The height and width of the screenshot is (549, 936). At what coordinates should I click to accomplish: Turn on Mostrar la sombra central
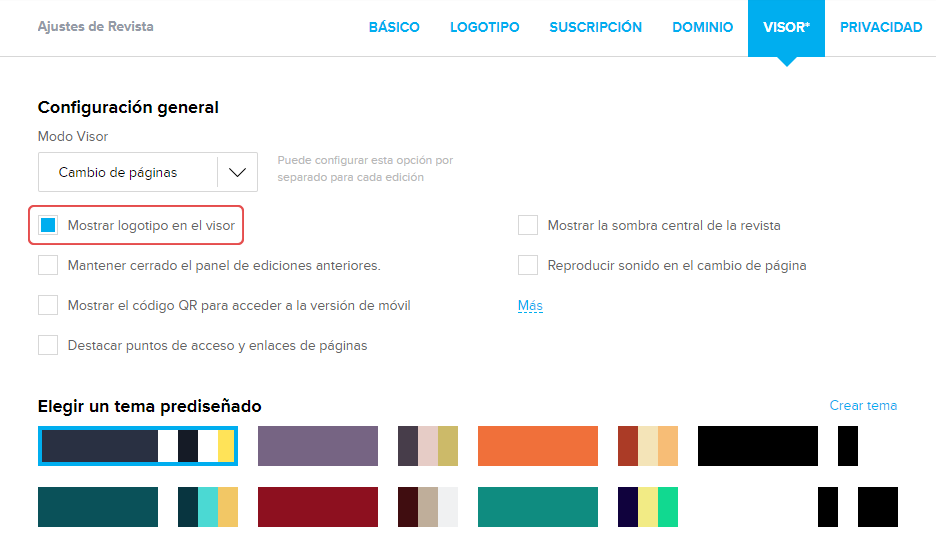click(x=528, y=225)
